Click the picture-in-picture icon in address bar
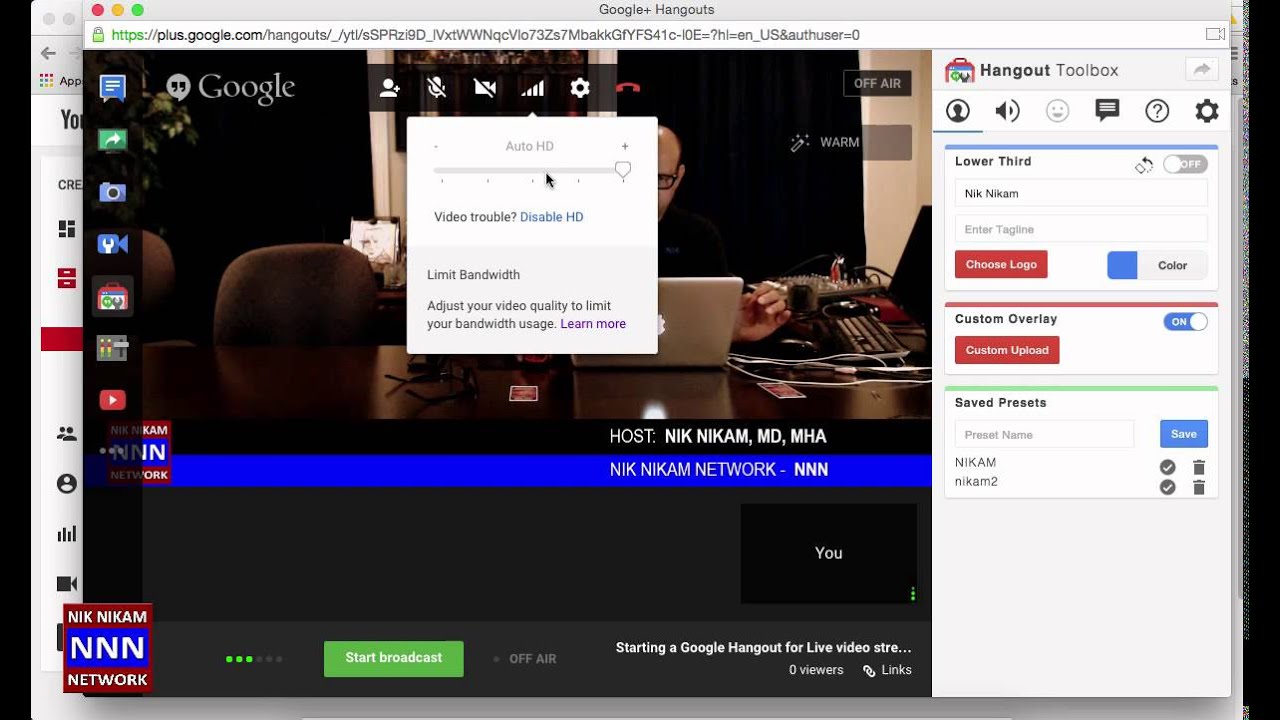Screen dimensions: 1280x720 (x=1215, y=34)
